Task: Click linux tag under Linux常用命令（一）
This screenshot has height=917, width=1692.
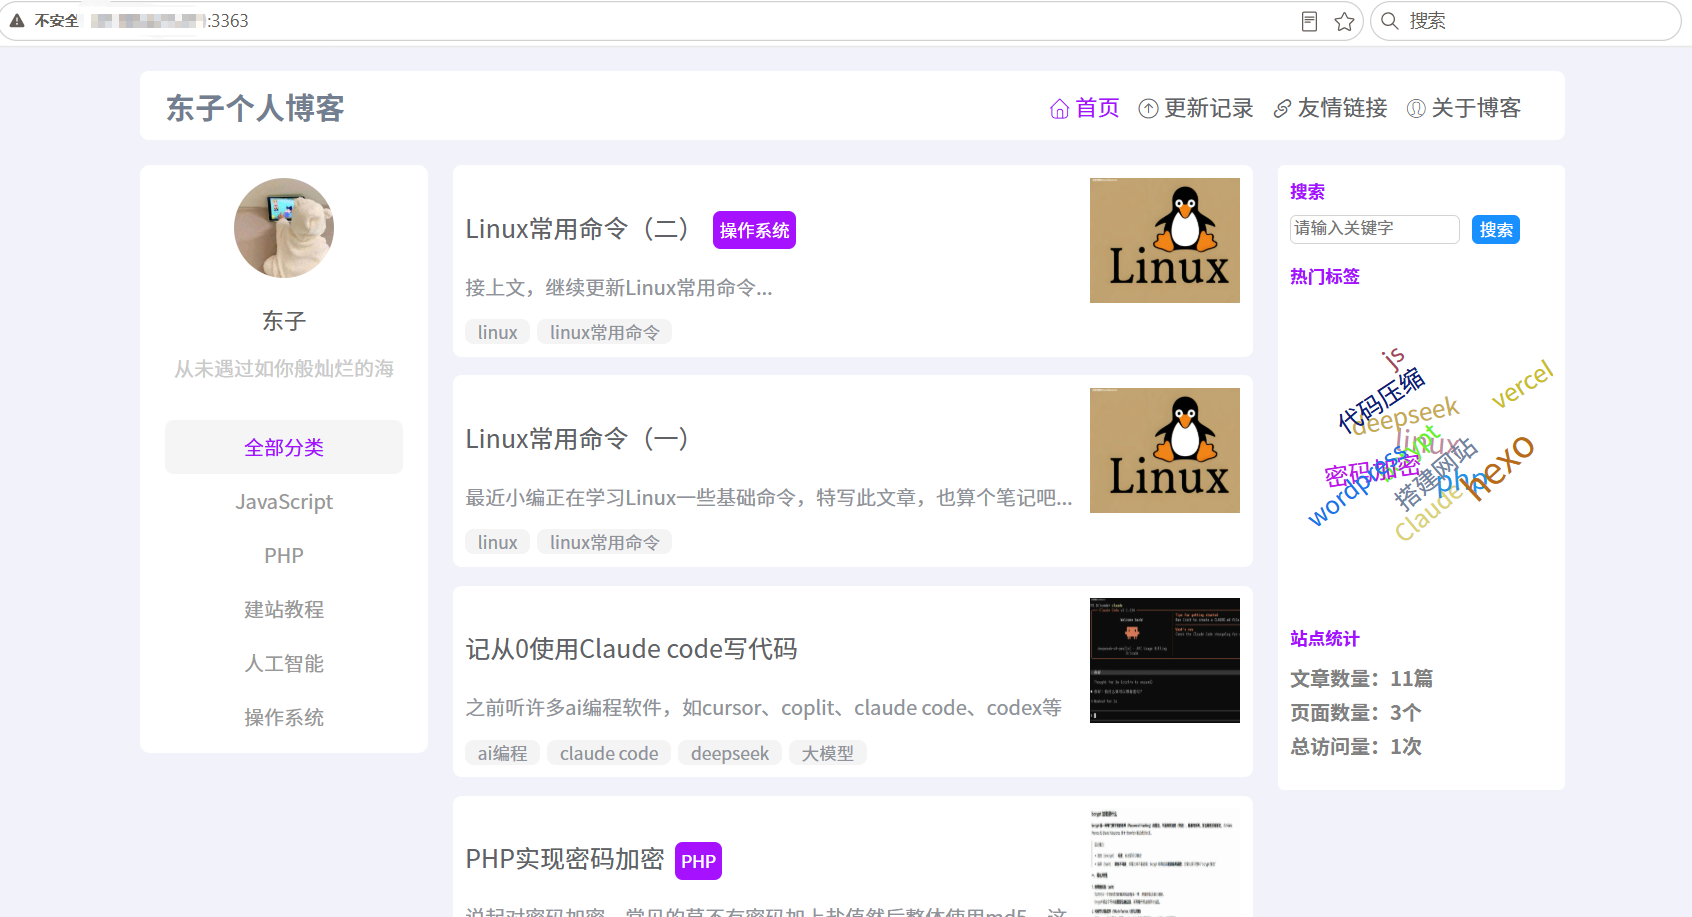Action: 497,542
